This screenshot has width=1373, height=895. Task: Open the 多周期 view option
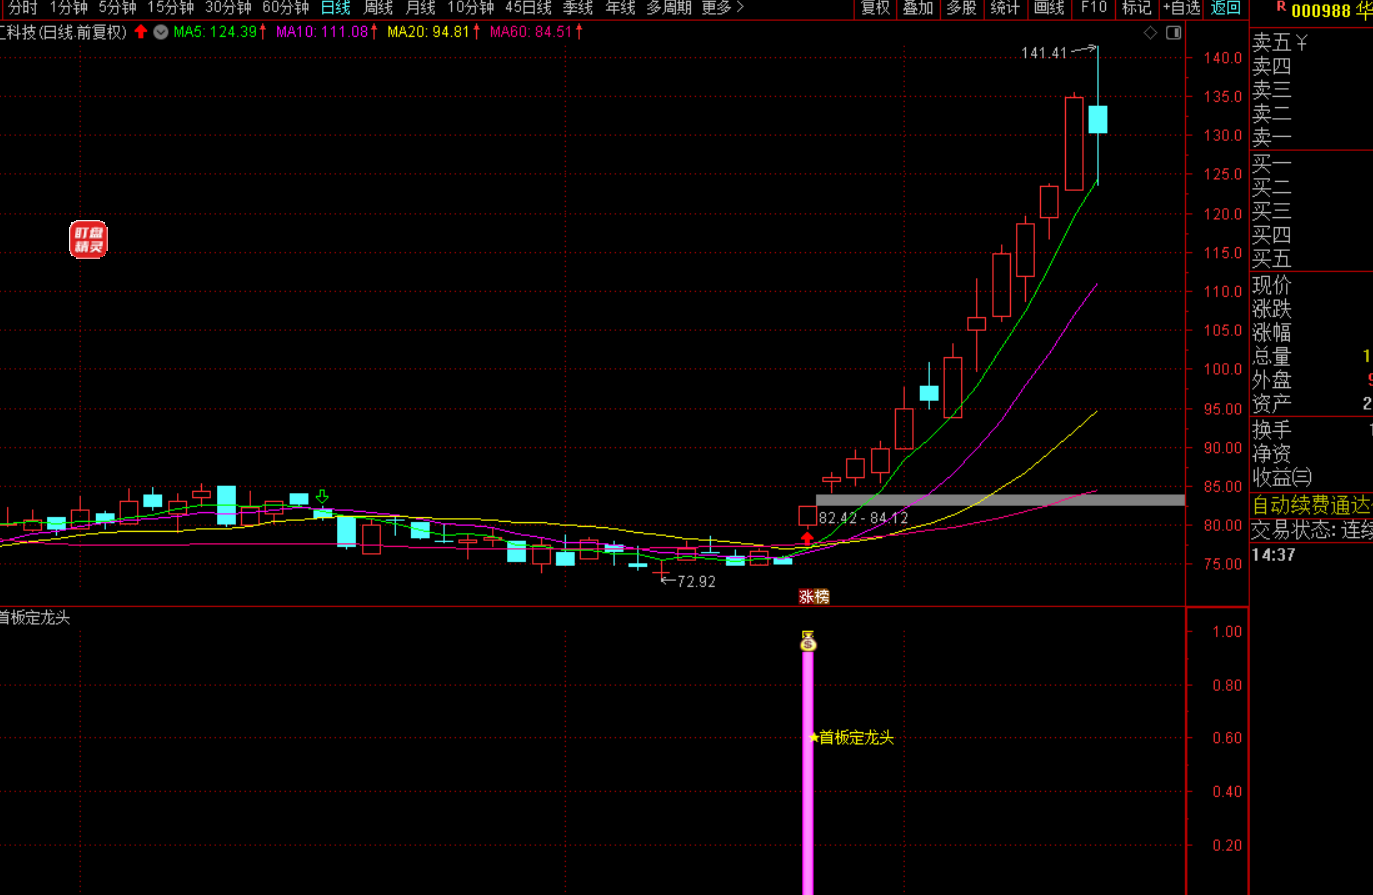[x=668, y=8]
